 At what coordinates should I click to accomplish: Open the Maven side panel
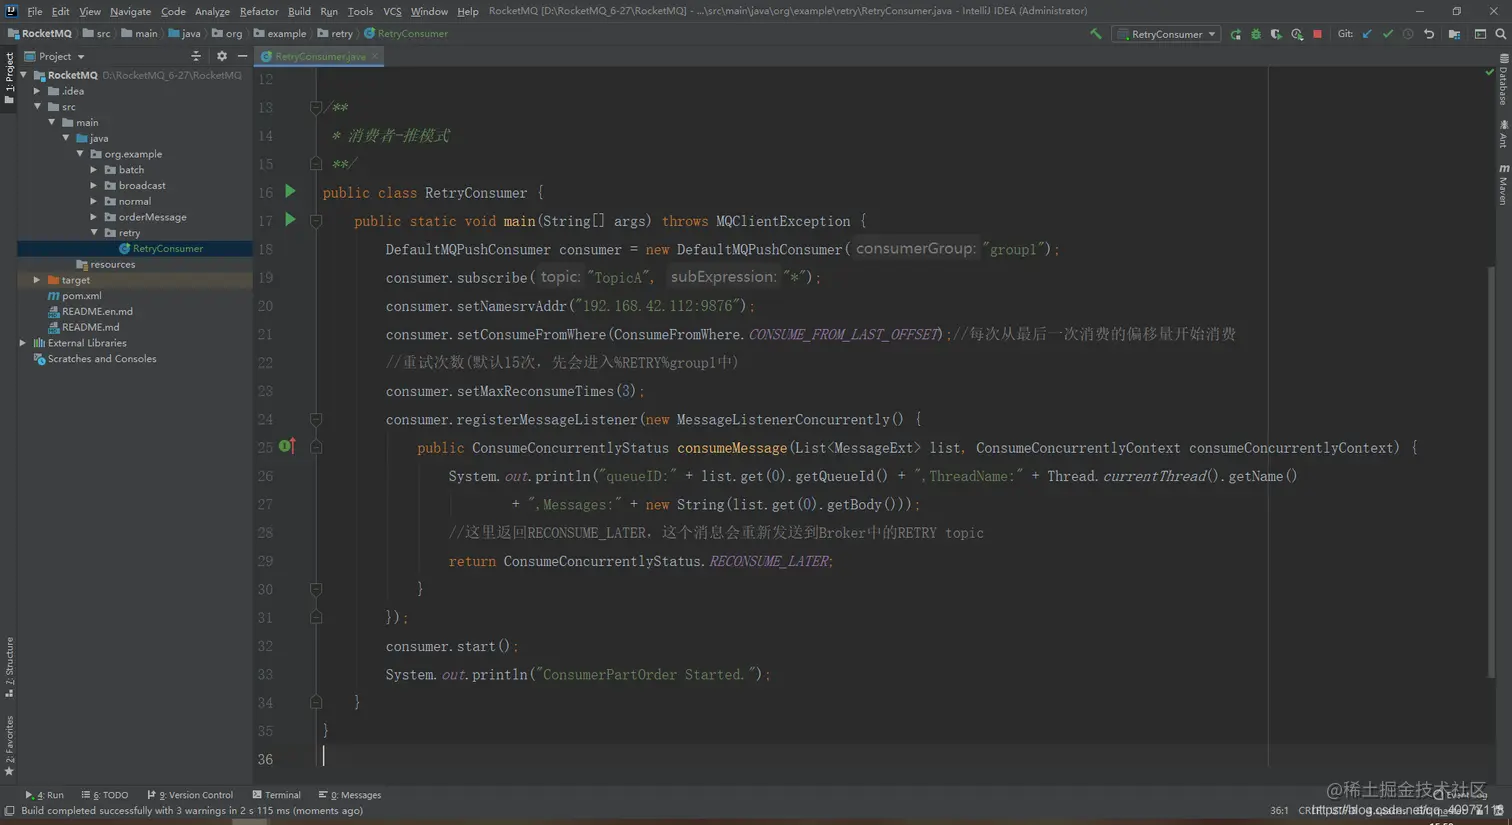click(x=1503, y=184)
